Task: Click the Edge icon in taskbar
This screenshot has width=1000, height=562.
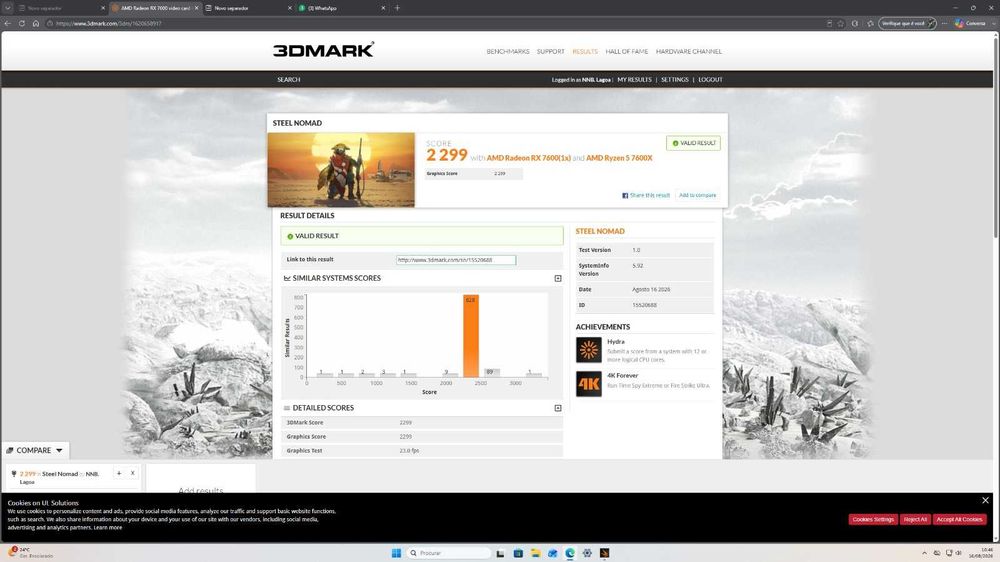Action: [x=570, y=553]
